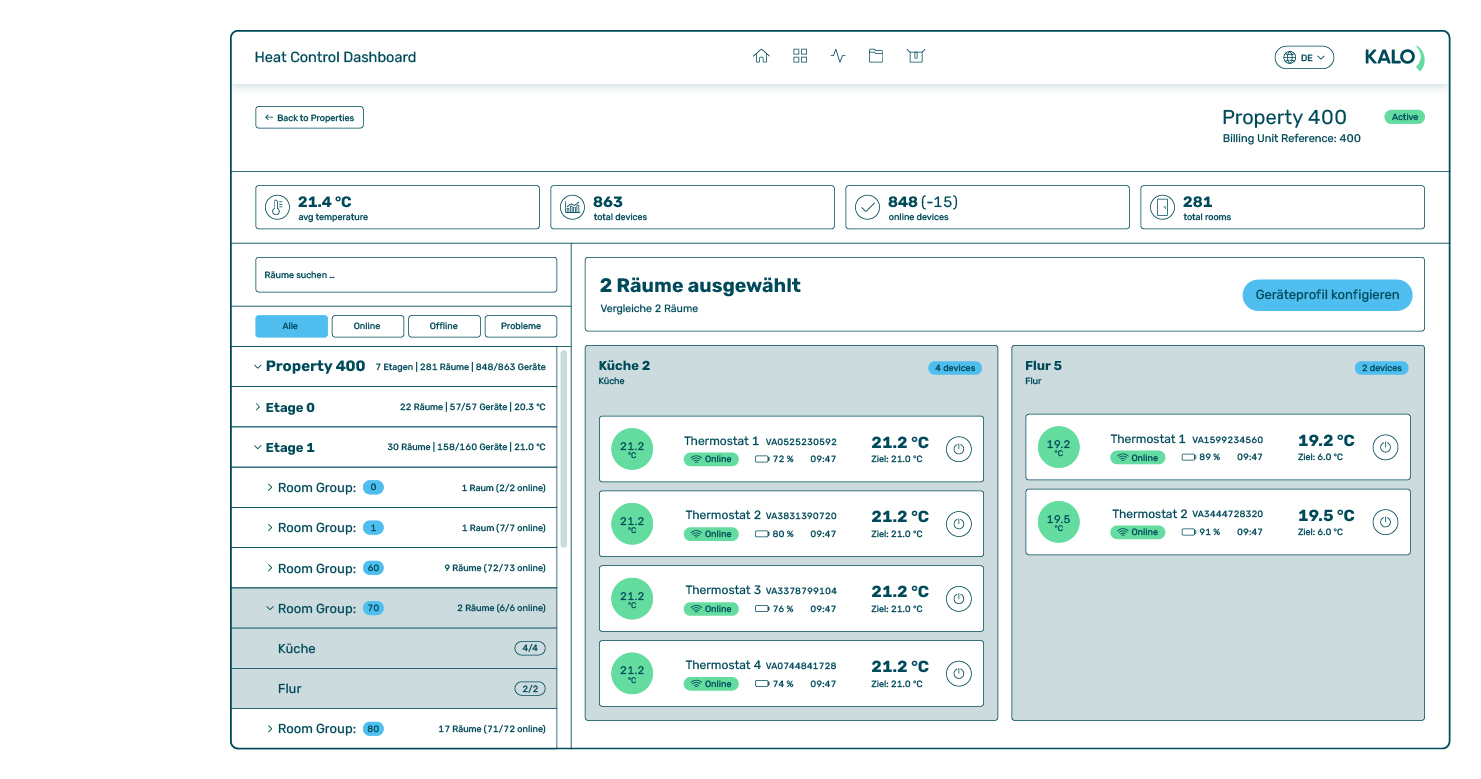Click the thermometer icon on avg temperature card
This screenshot has height=779, width=1481.
(277, 208)
